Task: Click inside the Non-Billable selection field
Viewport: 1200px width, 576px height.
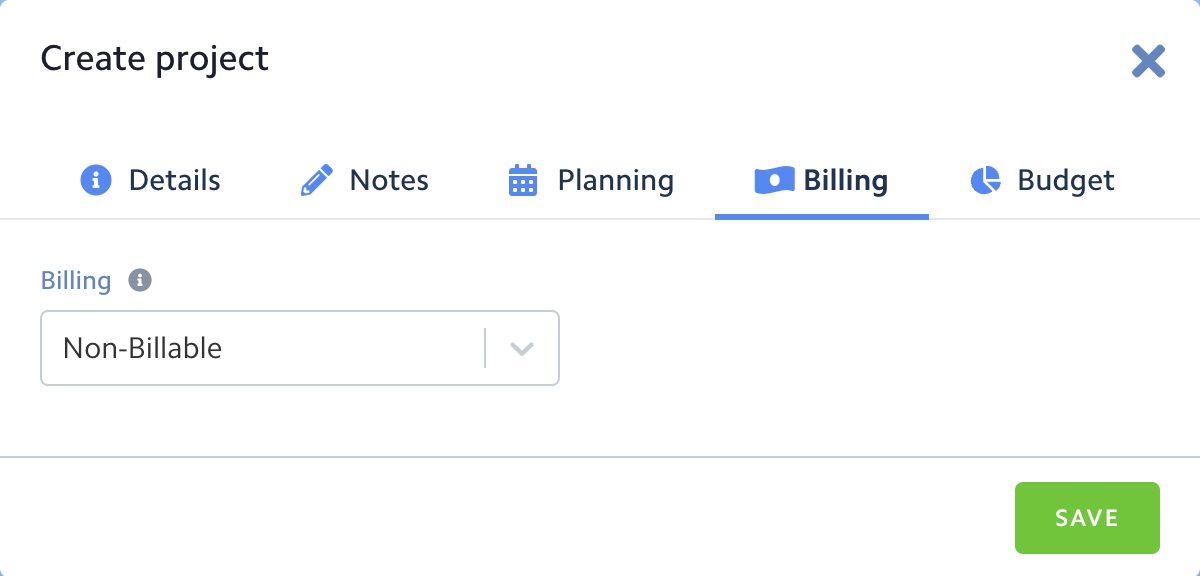Action: pyautogui.click(x=250, y=348)
